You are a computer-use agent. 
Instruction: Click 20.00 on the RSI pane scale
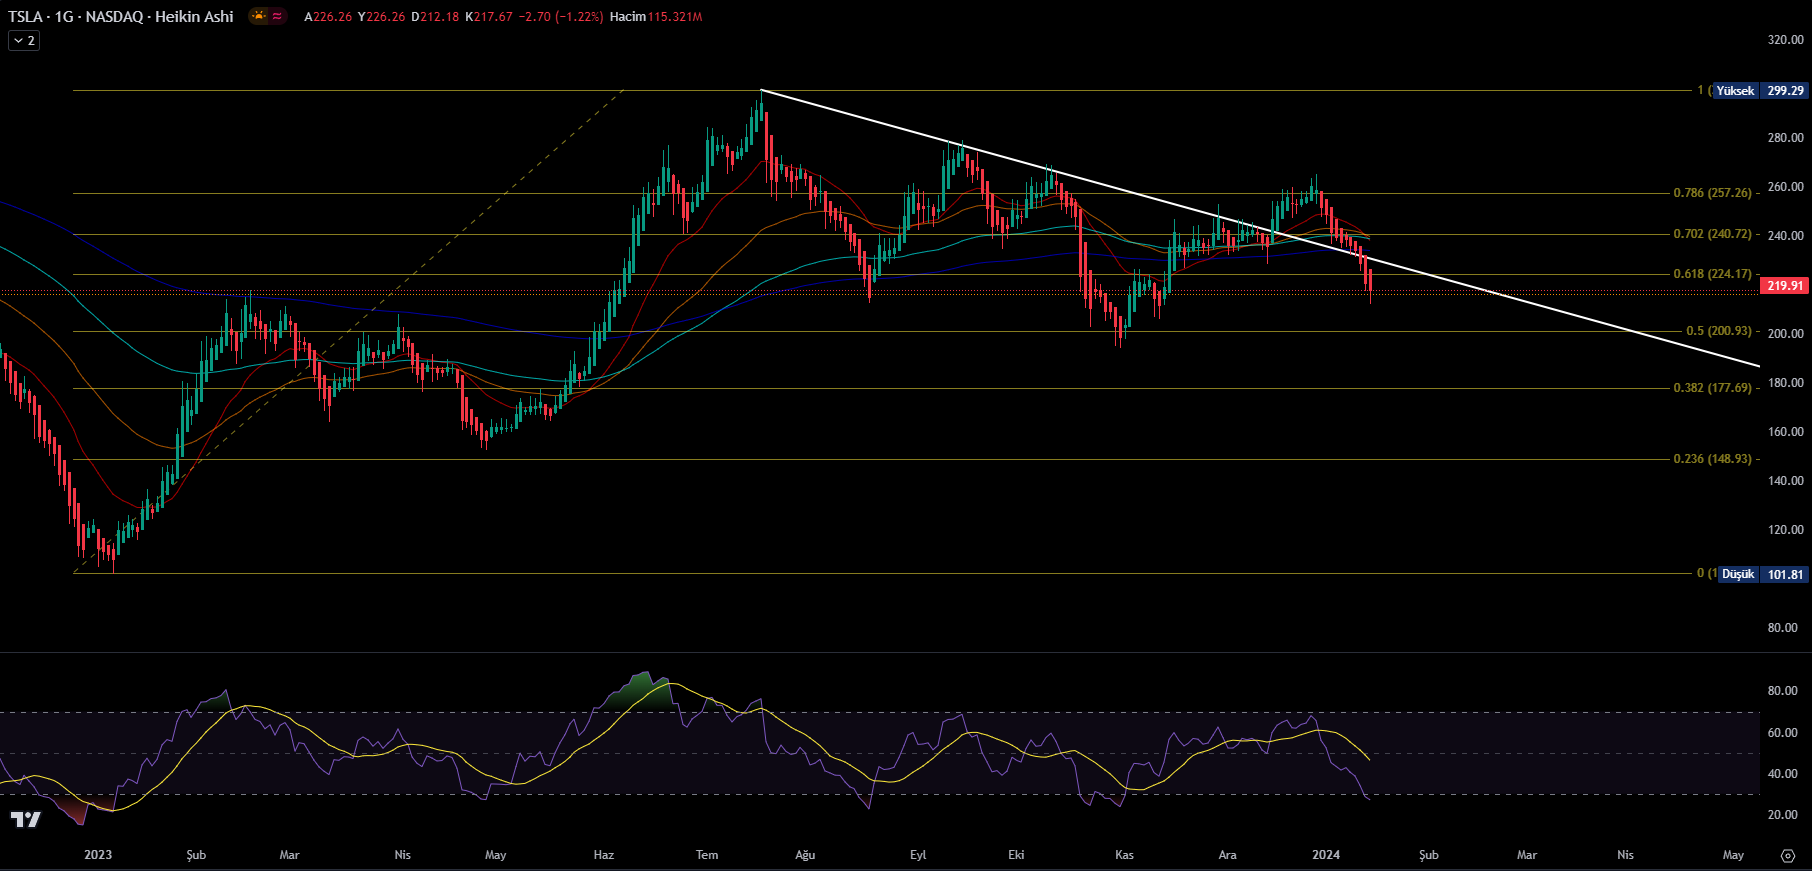(x=1782, y=815)
